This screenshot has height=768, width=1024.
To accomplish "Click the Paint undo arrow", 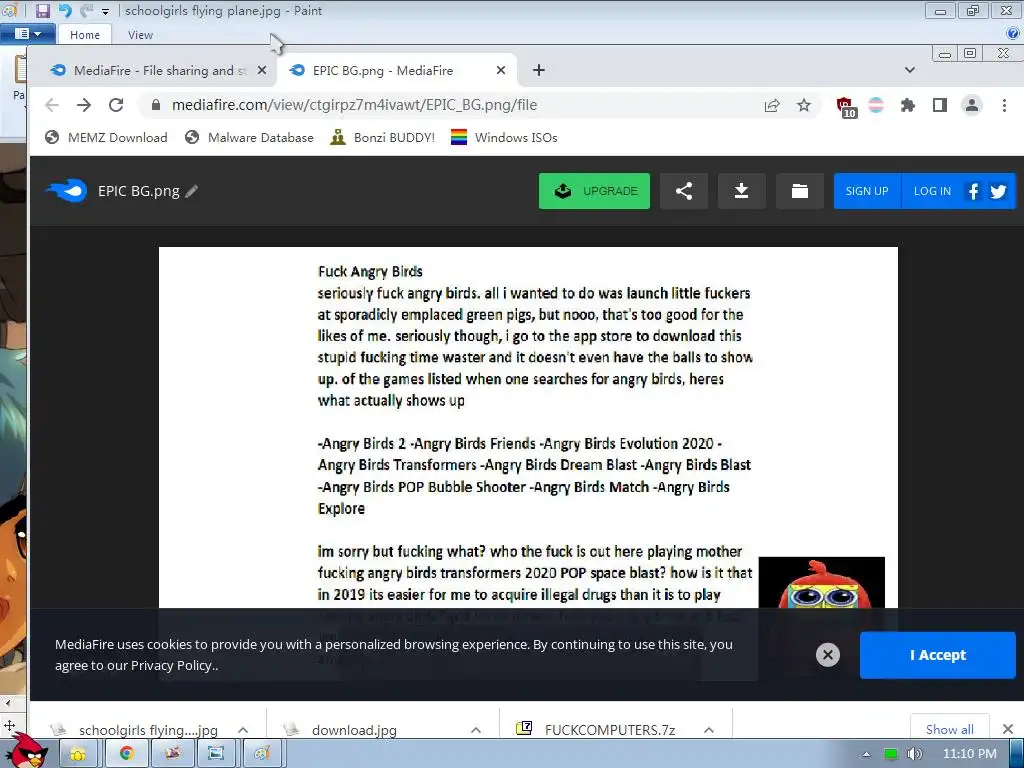I will click(x=65, y=10).
